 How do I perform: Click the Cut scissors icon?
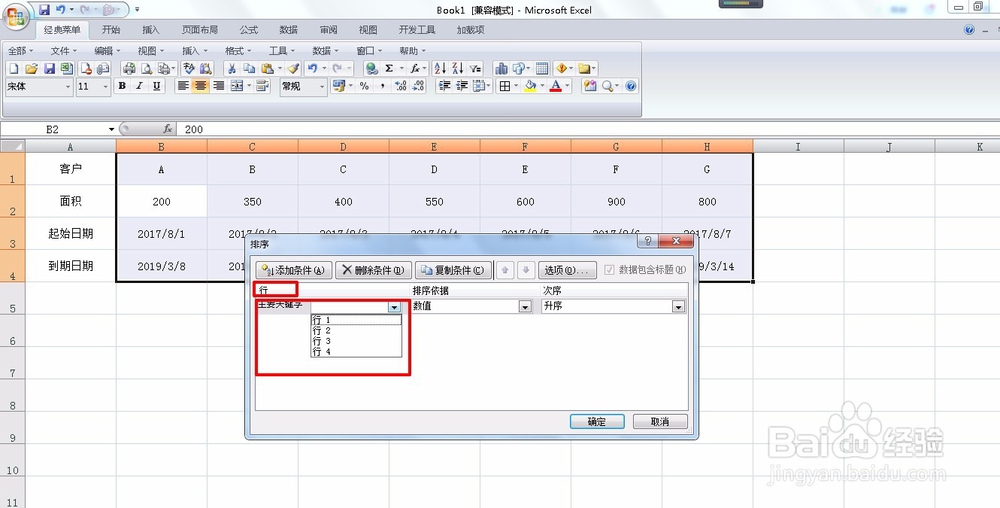(x=232, y=69)
